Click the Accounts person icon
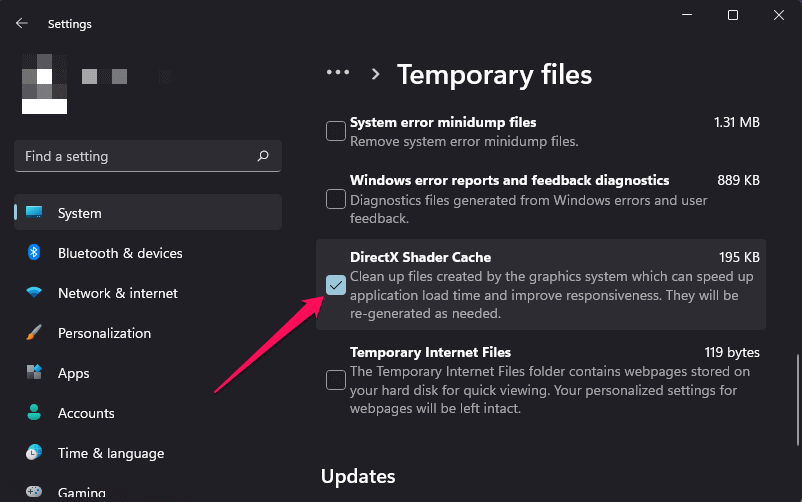This screenshot has width=802, height=502. tap(35, 413)
